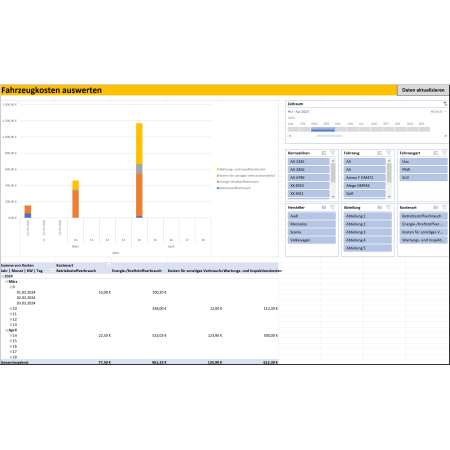This screenshot has width=450, height=450.
Task: Toggle multi-select in the Kostenart slicer
Action: [436, 207]
